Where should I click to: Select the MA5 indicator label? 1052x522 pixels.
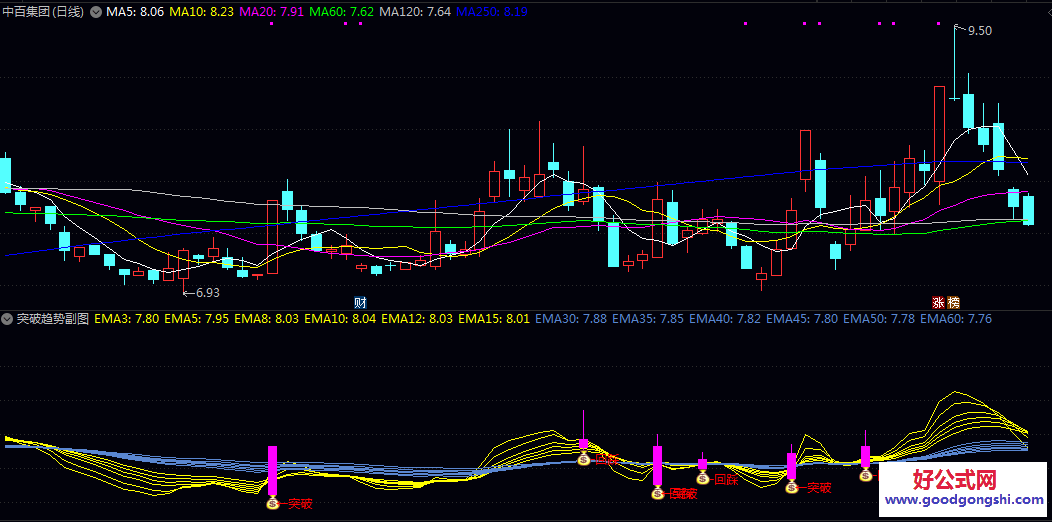pyautogui.click(x=135, y=12)
